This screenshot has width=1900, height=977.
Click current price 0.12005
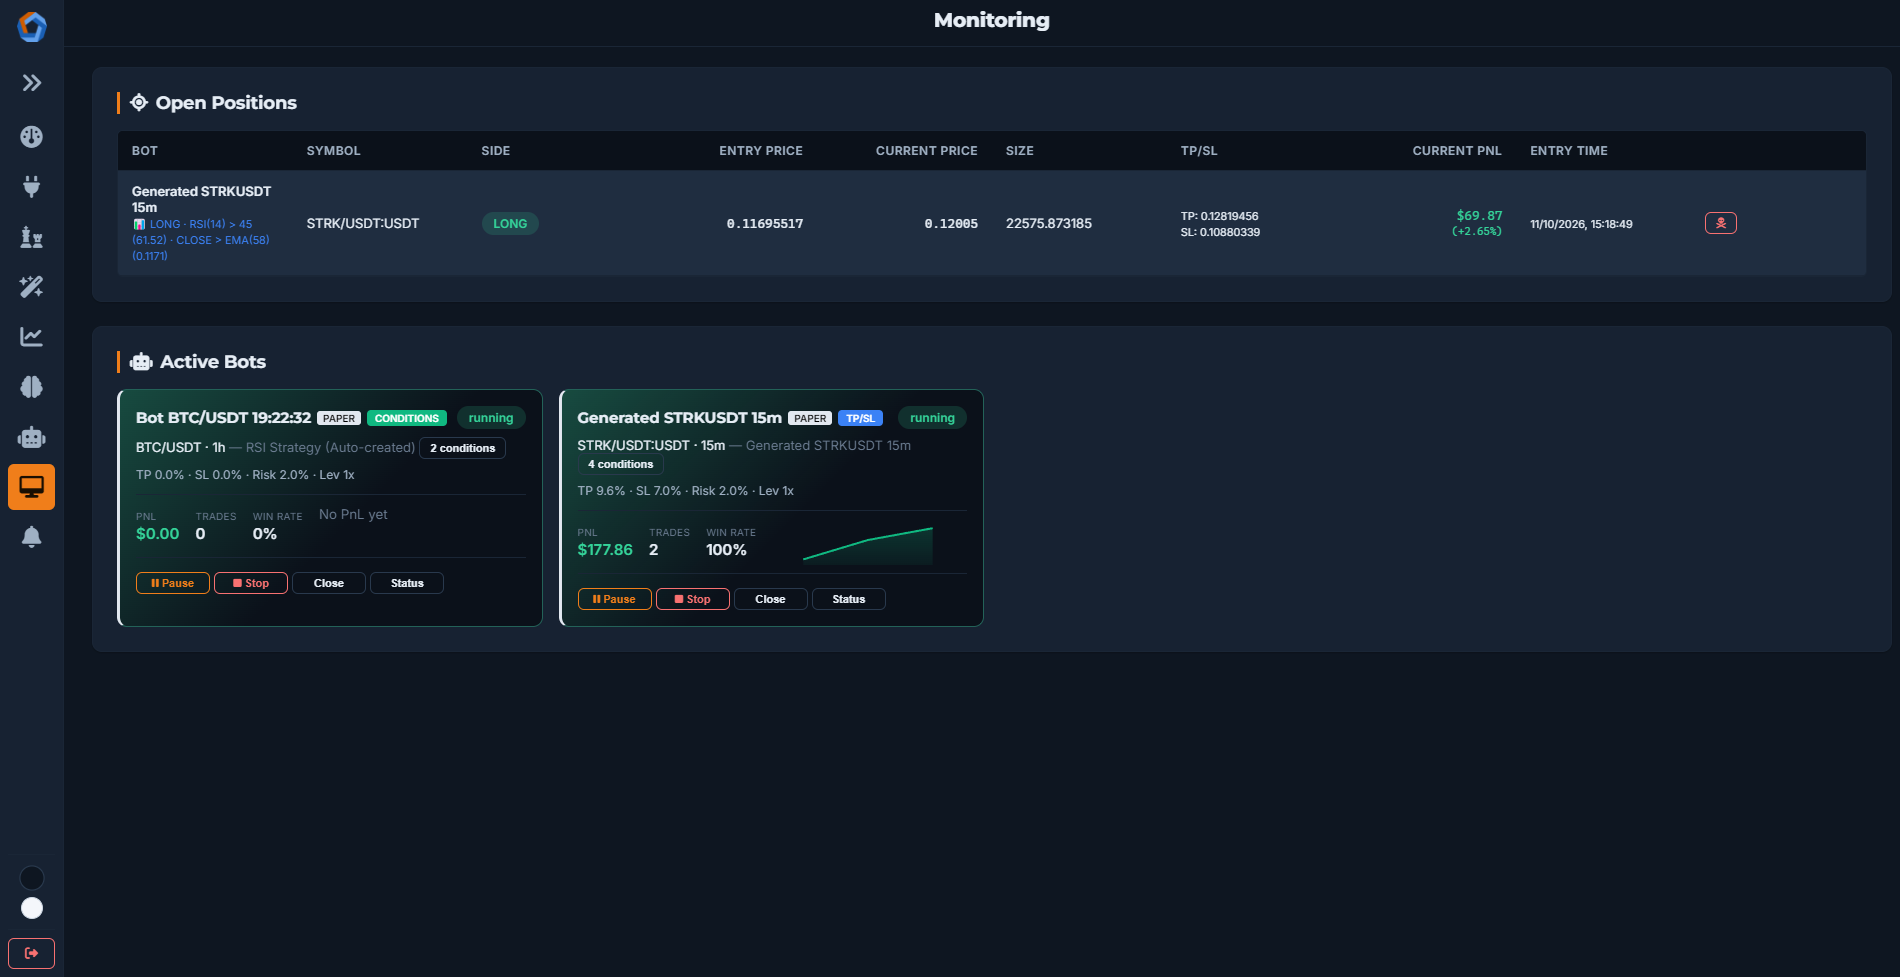951,224
